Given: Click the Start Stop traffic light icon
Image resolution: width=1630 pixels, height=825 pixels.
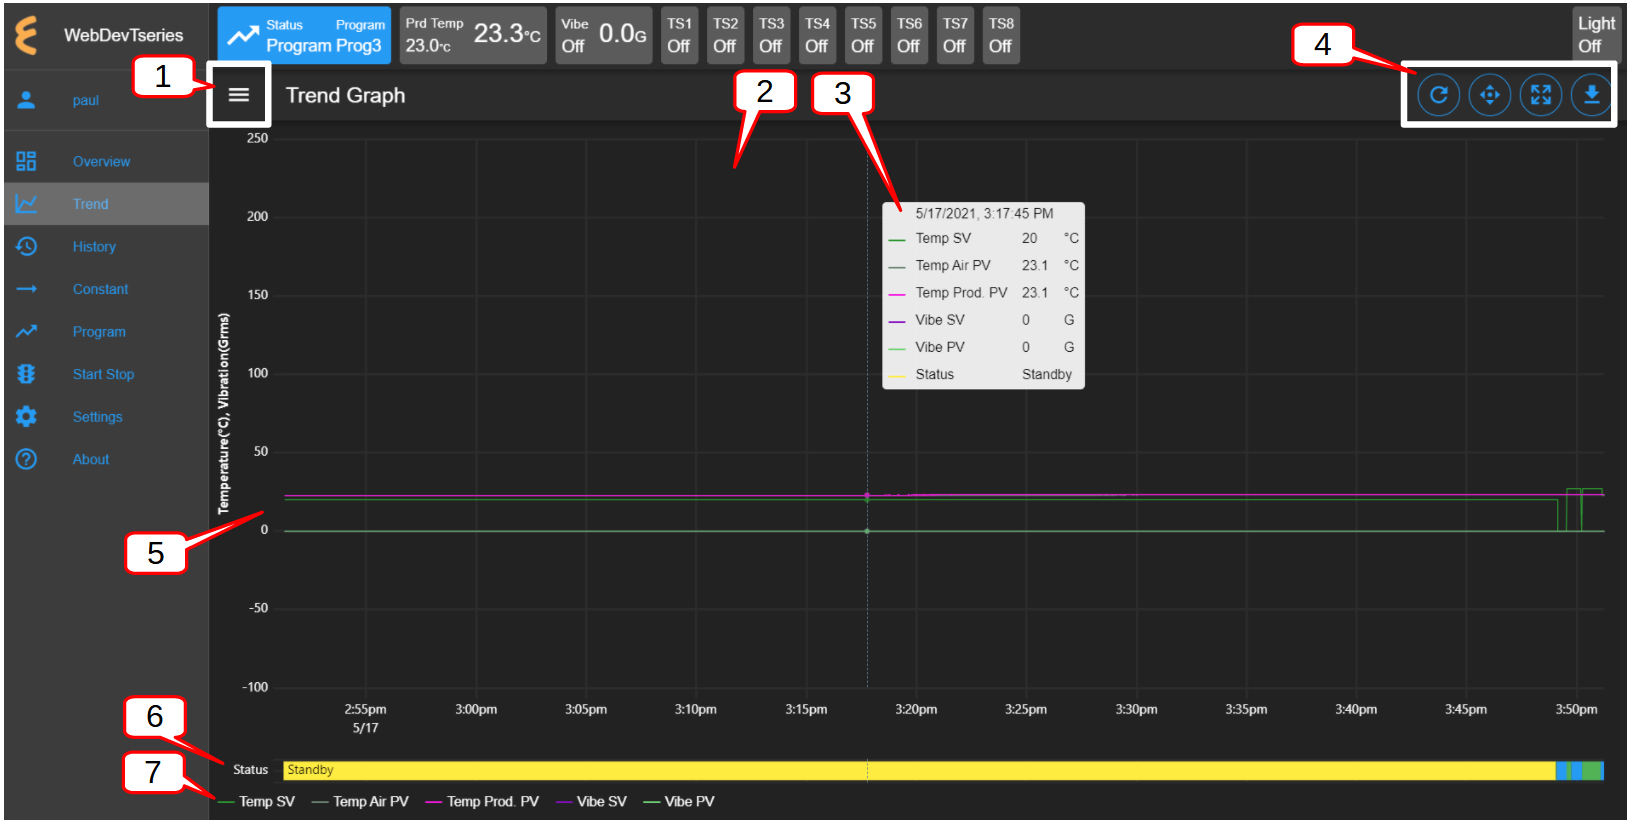Looking at the screenshot, I should pyautogui.click(x=26, y=374).
